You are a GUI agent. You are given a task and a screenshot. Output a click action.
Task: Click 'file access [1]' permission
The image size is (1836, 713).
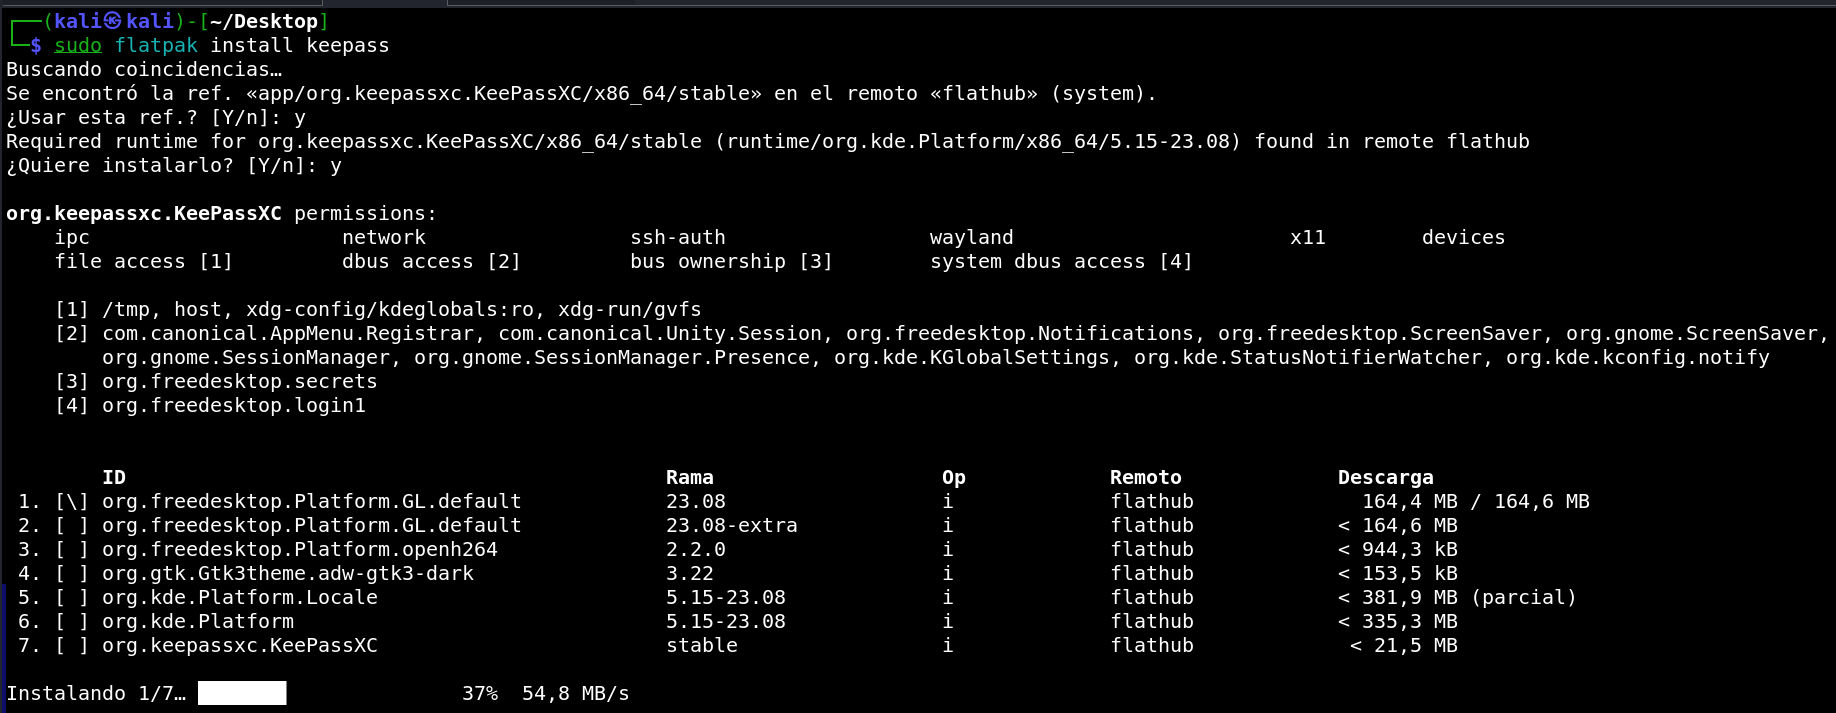144,261
